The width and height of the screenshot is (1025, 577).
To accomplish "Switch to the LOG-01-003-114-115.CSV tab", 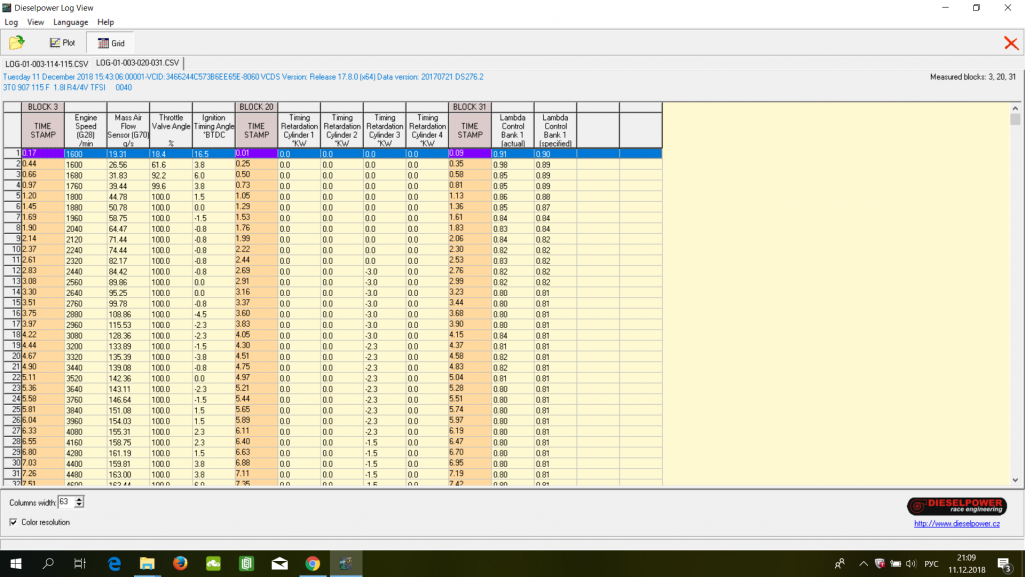I will (46, 63).
